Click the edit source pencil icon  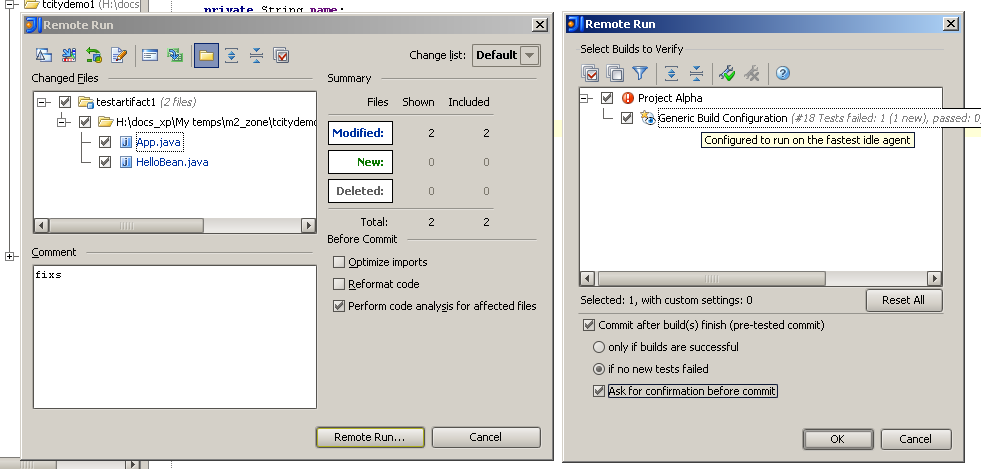click(119, 56)
